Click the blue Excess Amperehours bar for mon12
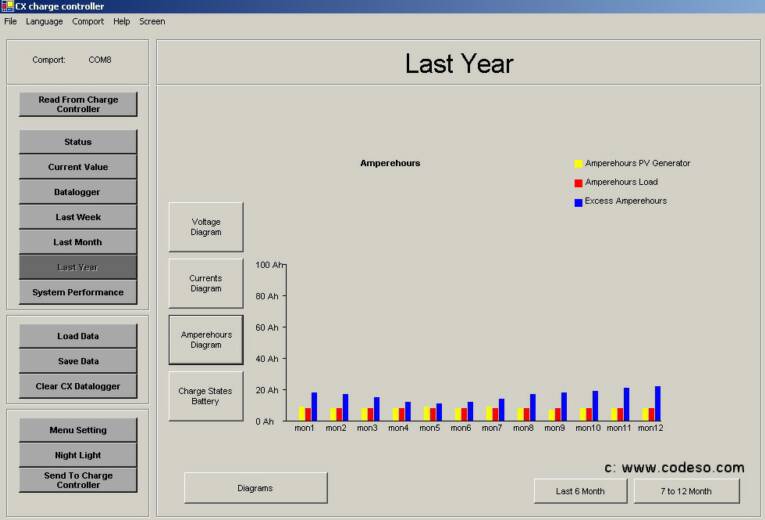Viewport: 765px width, 520px height. click(x=658, y=403)
